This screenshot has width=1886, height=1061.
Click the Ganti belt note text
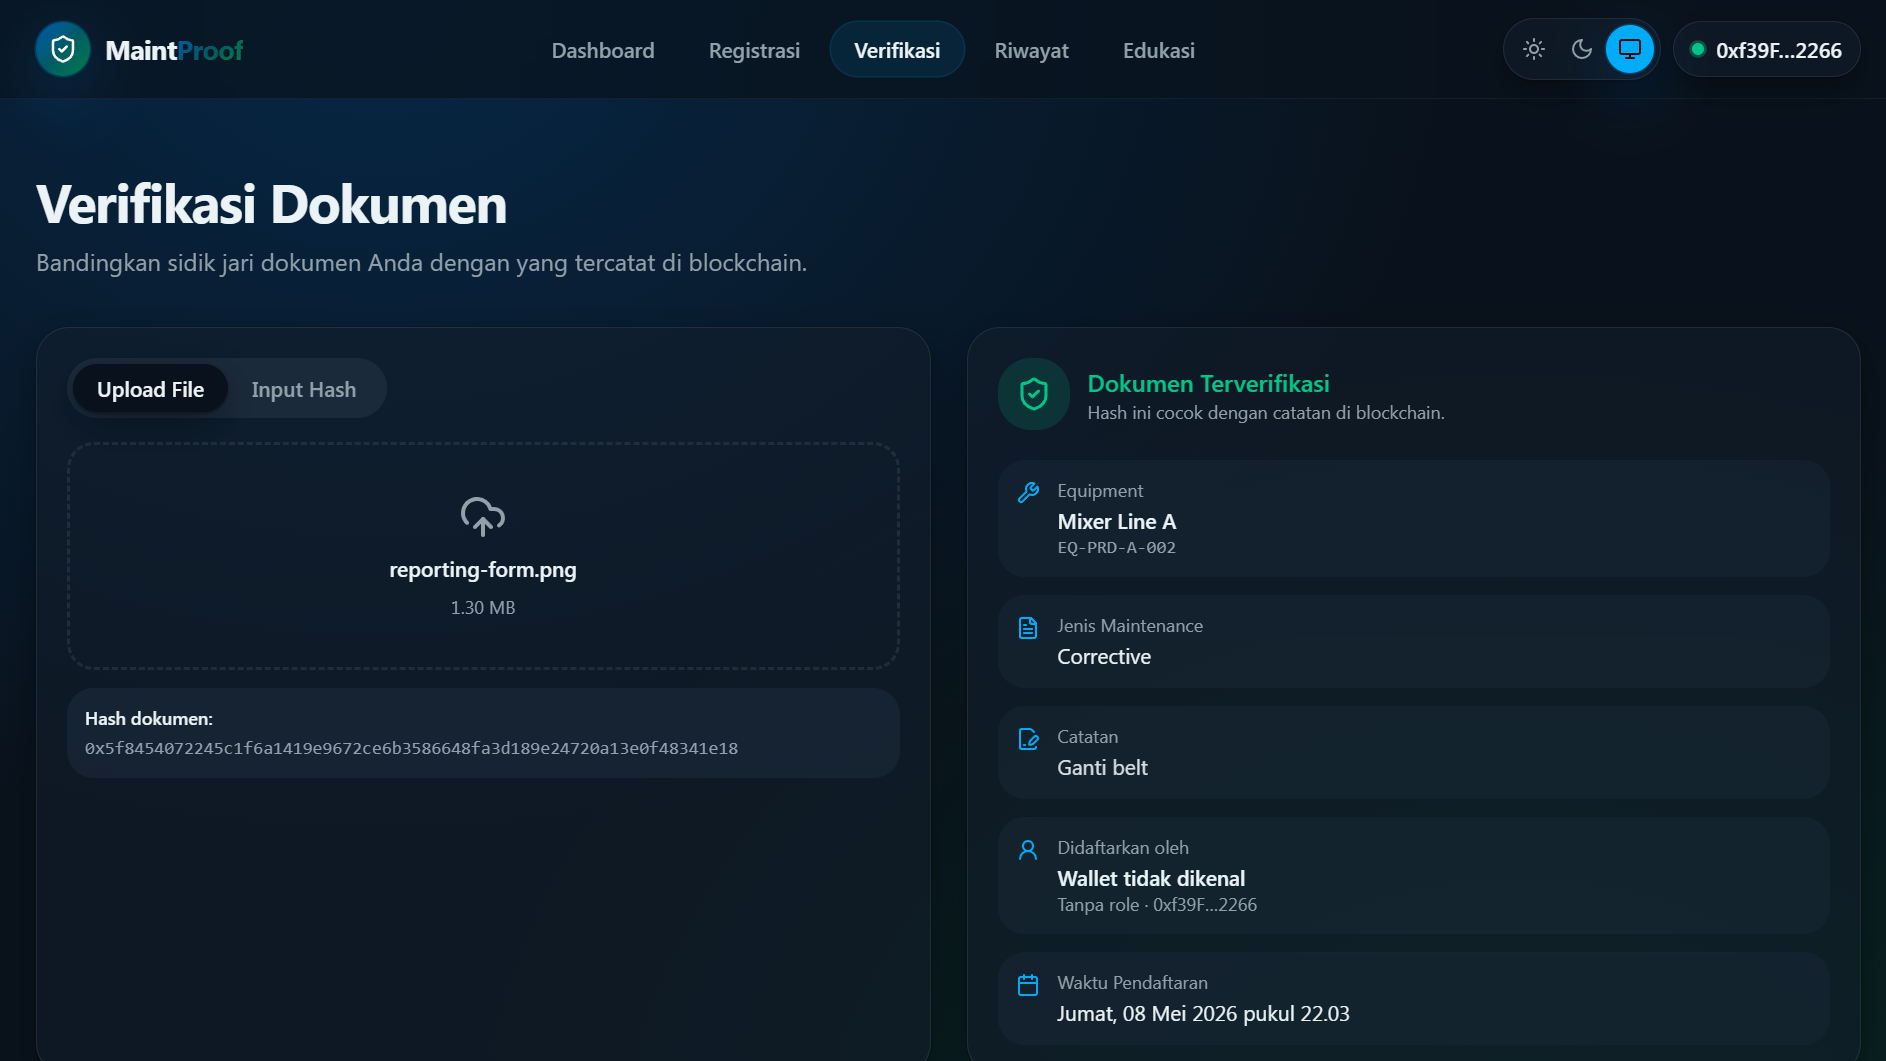point(1102,768)
